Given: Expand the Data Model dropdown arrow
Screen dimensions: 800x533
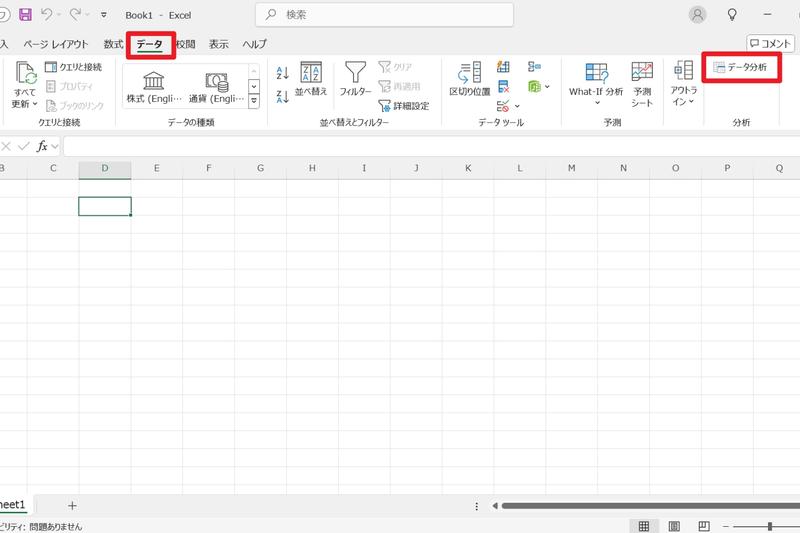Looking at the screenshot, I should point(547,87).
